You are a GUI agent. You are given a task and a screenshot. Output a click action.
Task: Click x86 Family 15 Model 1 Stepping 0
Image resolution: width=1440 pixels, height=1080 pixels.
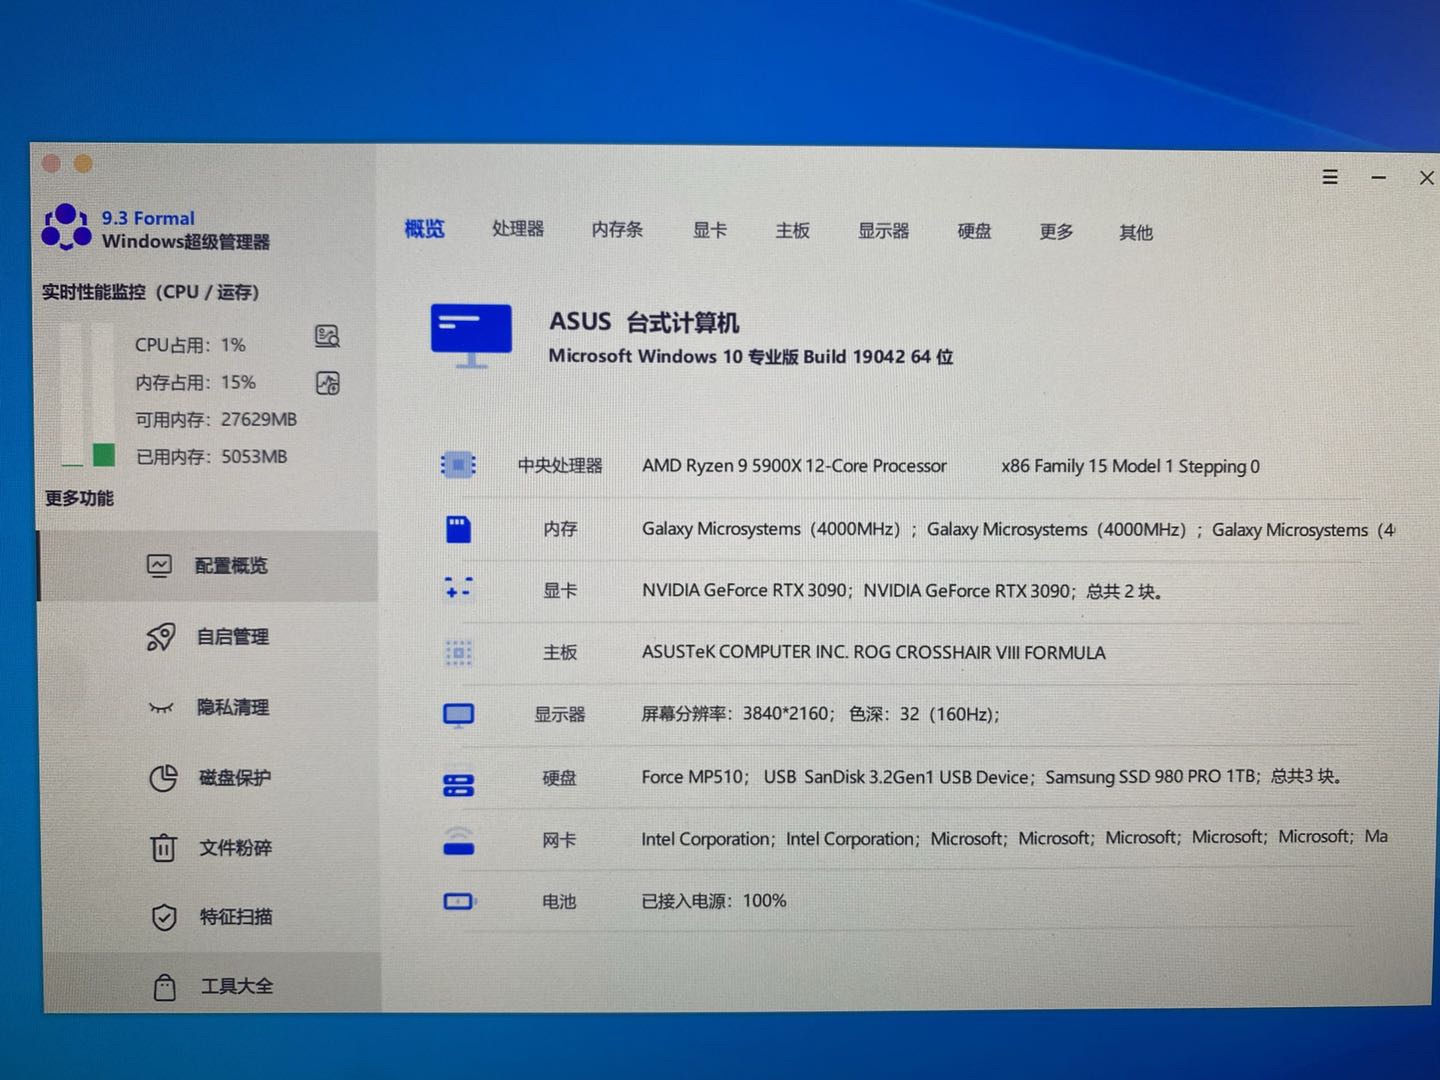(x=1130, y=466)
